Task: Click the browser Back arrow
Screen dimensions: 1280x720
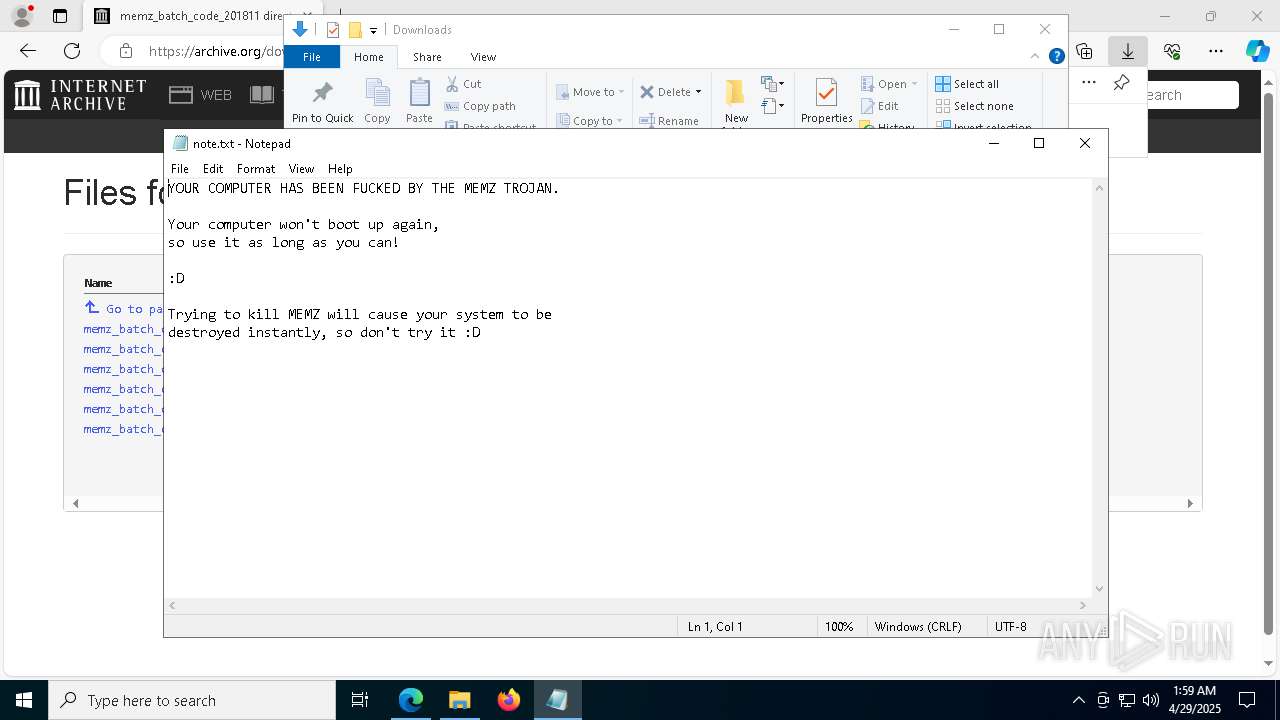Action: [x=28, y=51]
